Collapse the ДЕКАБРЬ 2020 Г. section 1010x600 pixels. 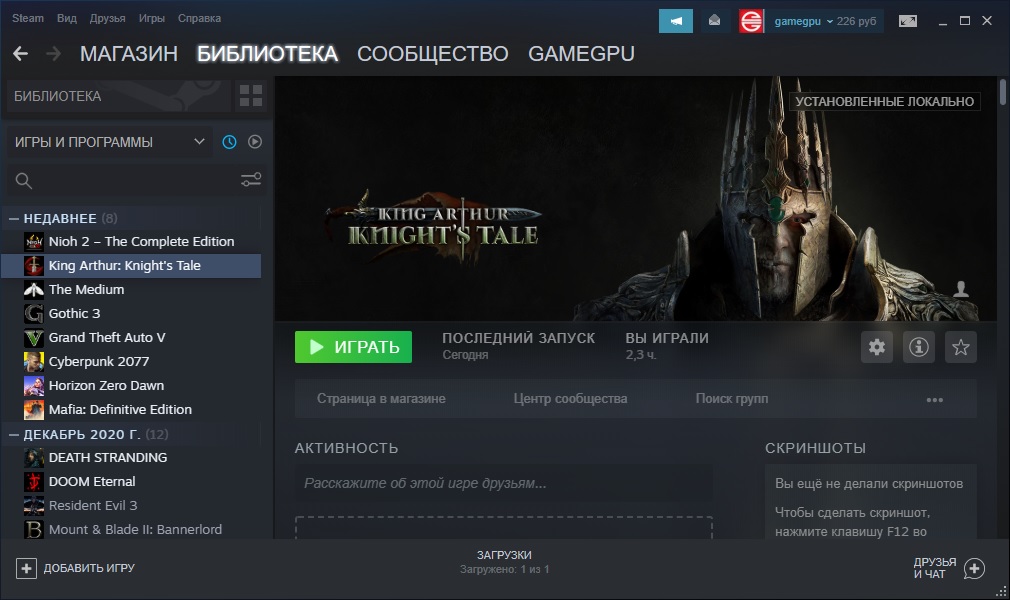(x=14, y=434)
